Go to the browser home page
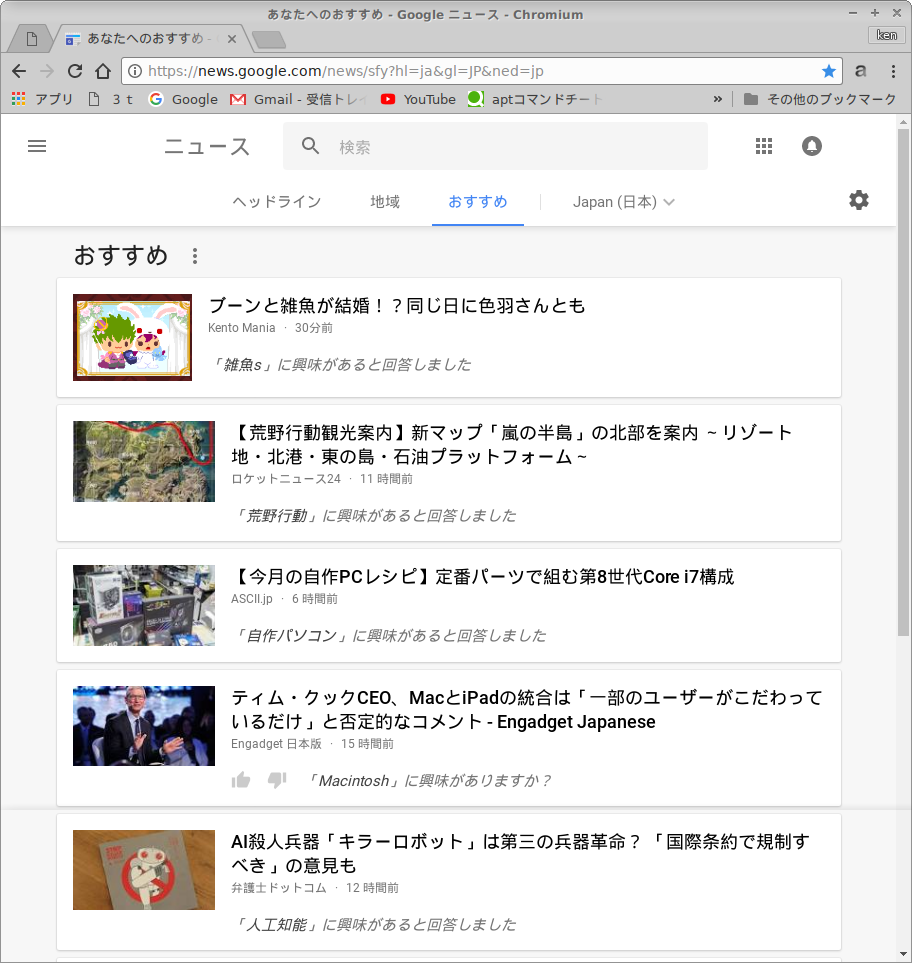 tap(103, 71)
